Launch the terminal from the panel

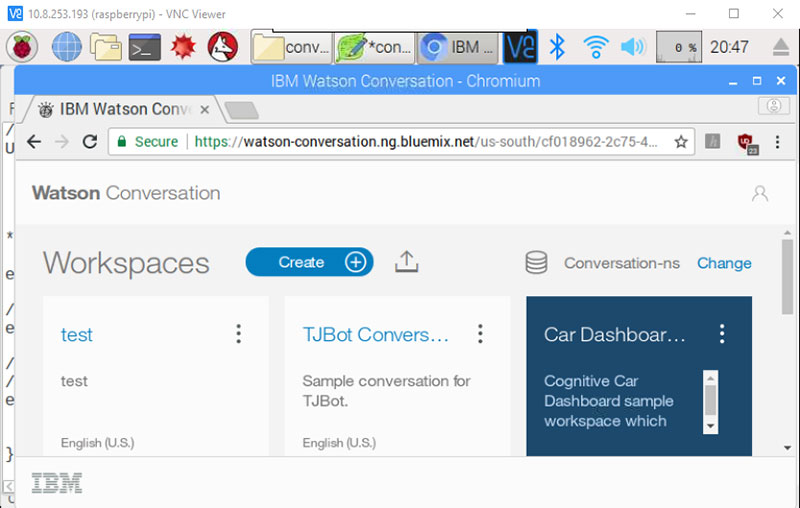pos(145,47)
